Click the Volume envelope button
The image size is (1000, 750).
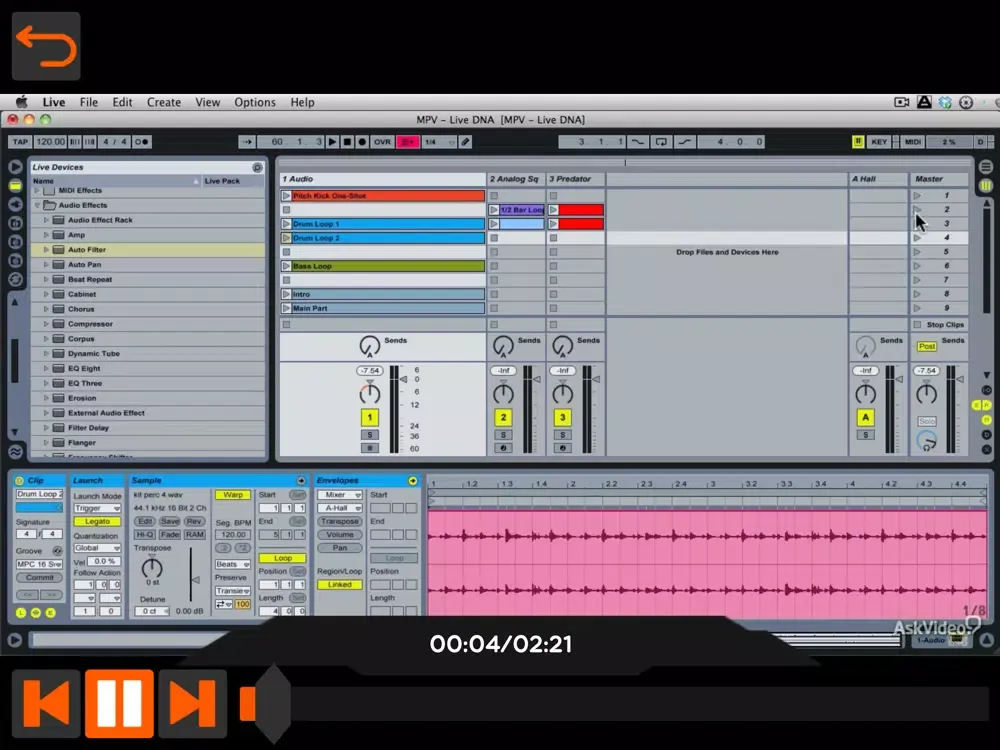pos(339,534)
